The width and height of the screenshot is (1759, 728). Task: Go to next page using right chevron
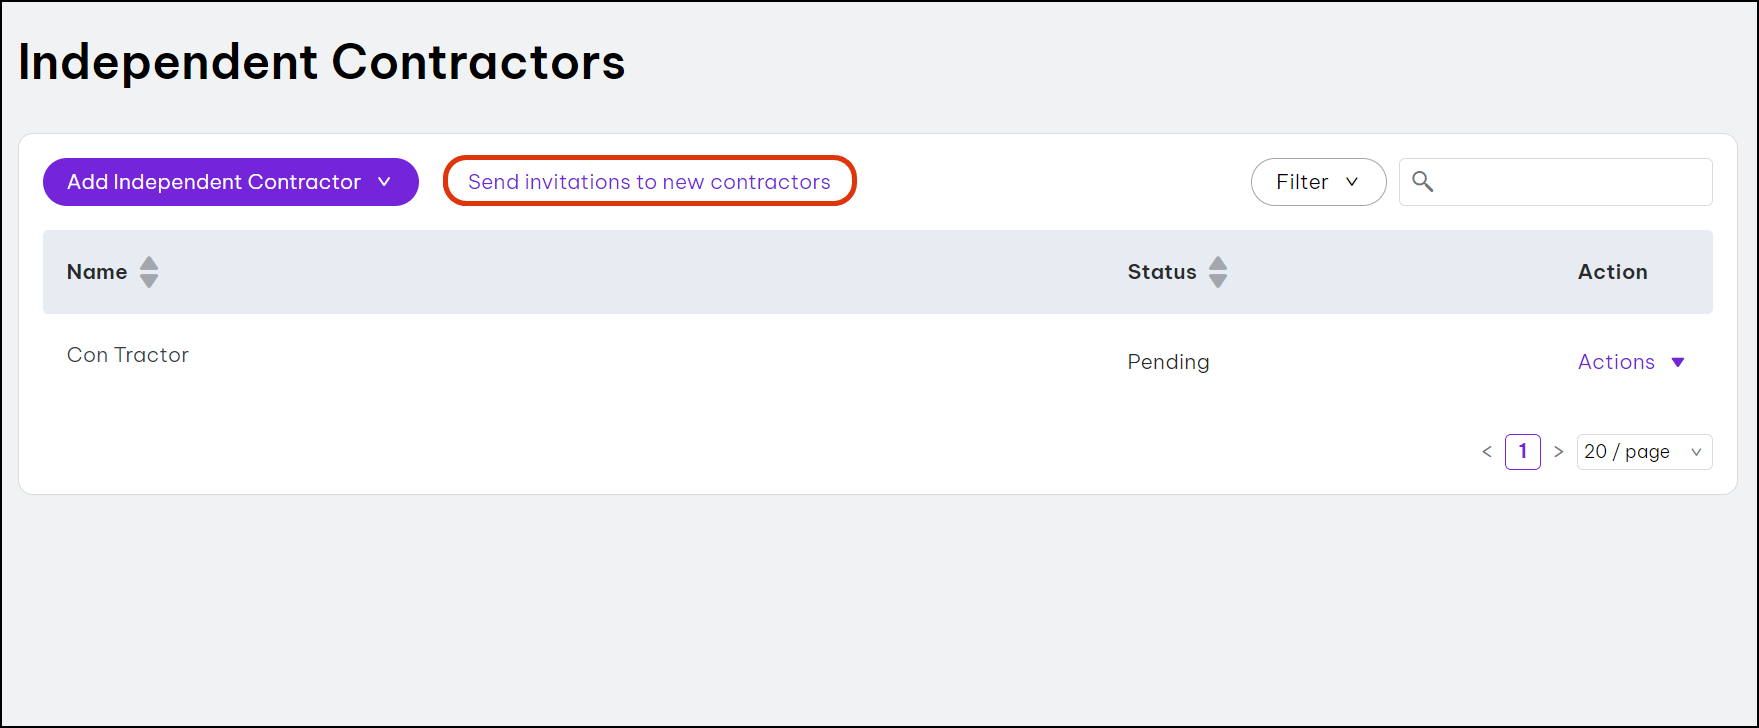pyautogui.click(x=1558, y=452)
